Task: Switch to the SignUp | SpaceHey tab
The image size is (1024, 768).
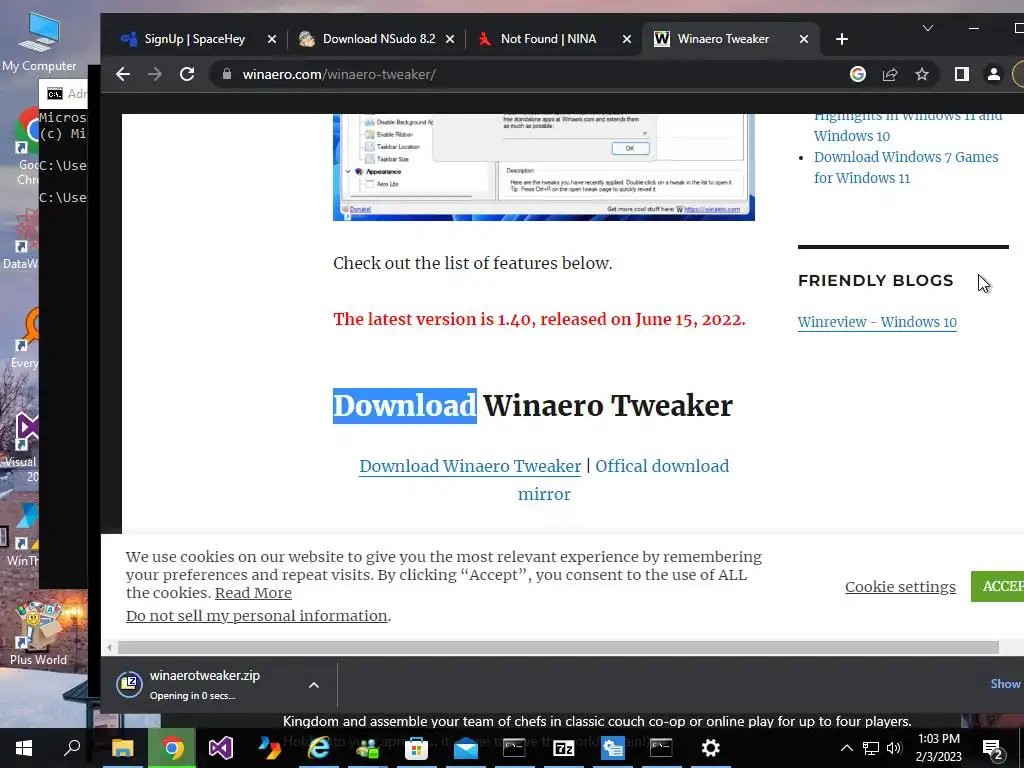Action: pyautogui.click(x=193, y=39)
